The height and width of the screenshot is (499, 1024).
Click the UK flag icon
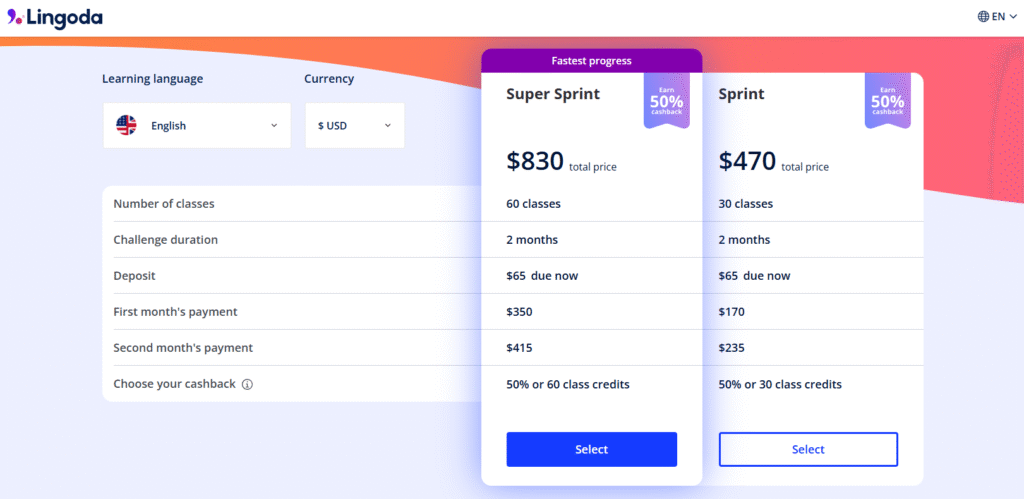126,125
